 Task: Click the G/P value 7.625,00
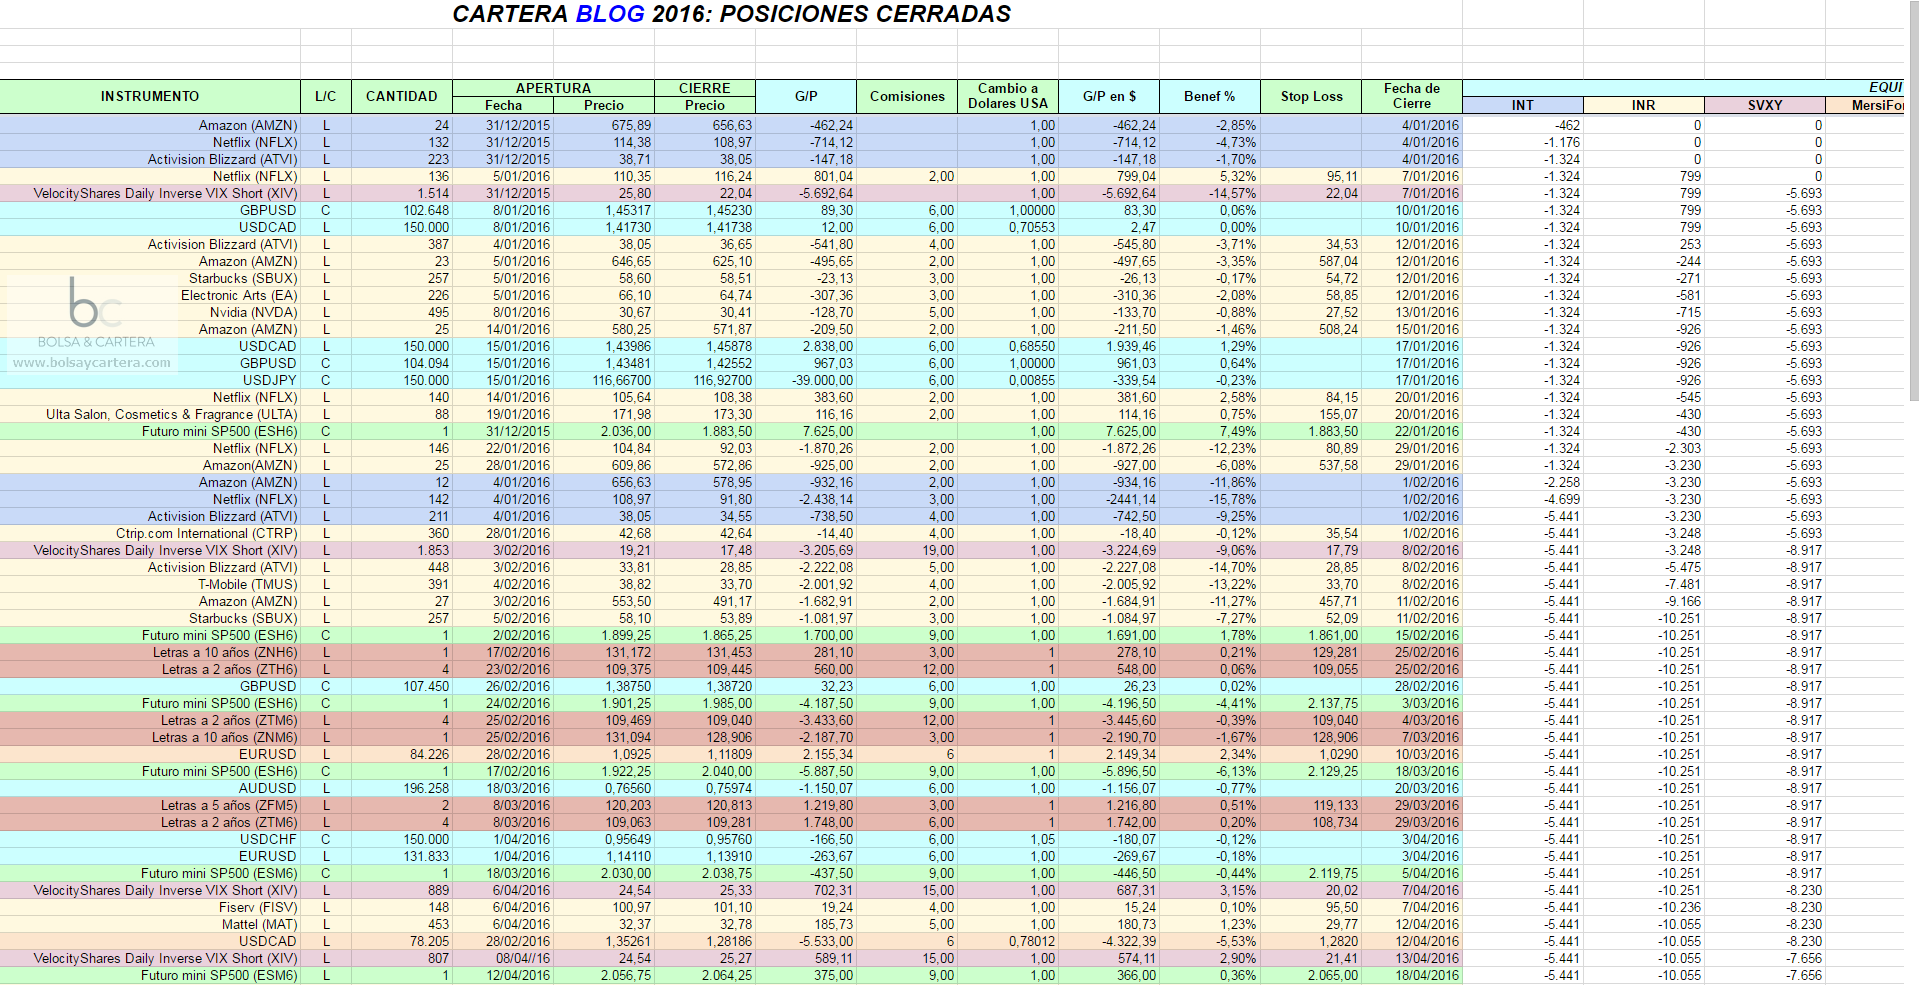(806, 431)
